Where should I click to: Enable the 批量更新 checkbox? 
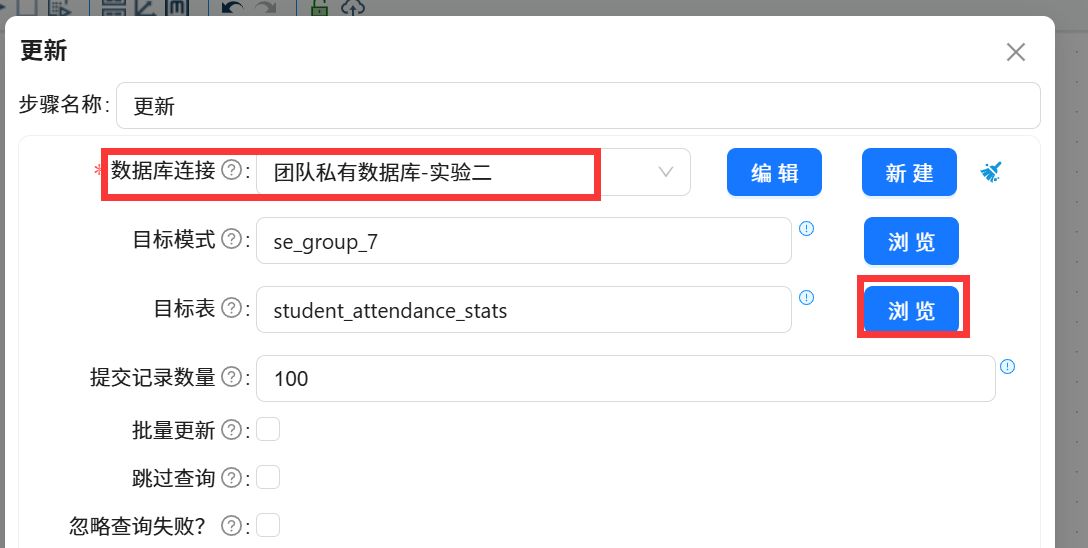(268, 429)
